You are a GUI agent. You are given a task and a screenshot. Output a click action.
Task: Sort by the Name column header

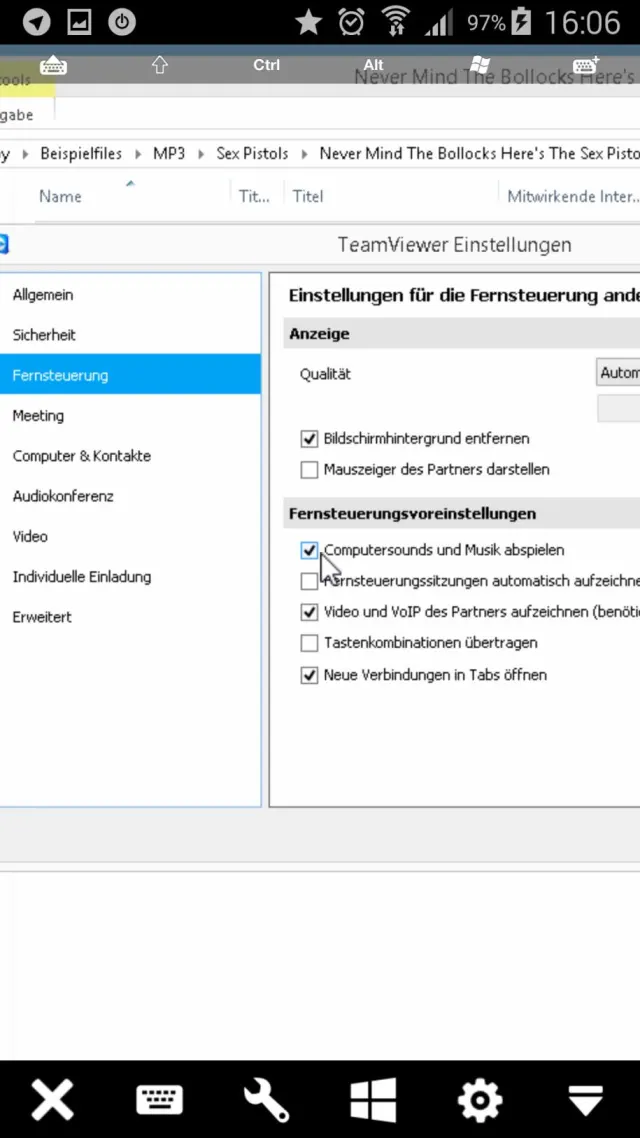coord(60,197)
